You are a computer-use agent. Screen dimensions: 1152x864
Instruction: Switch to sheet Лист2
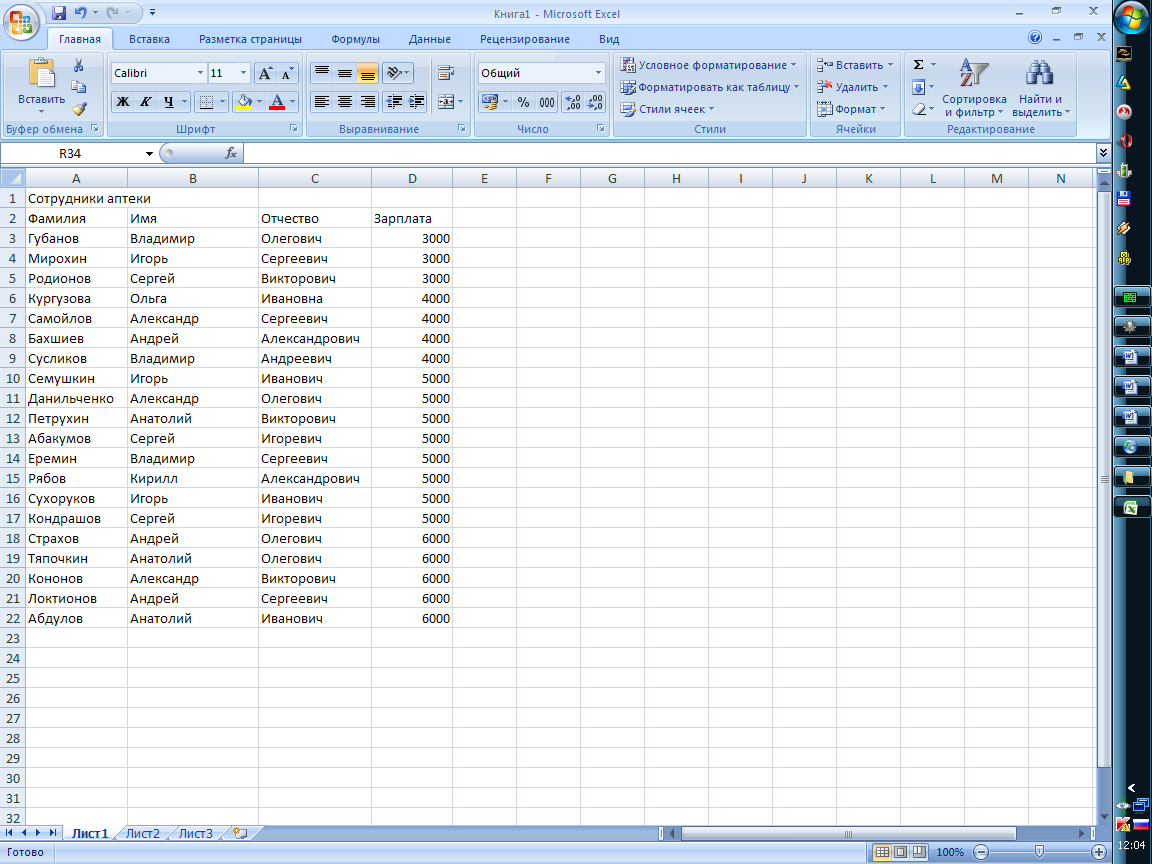[143, 833]
